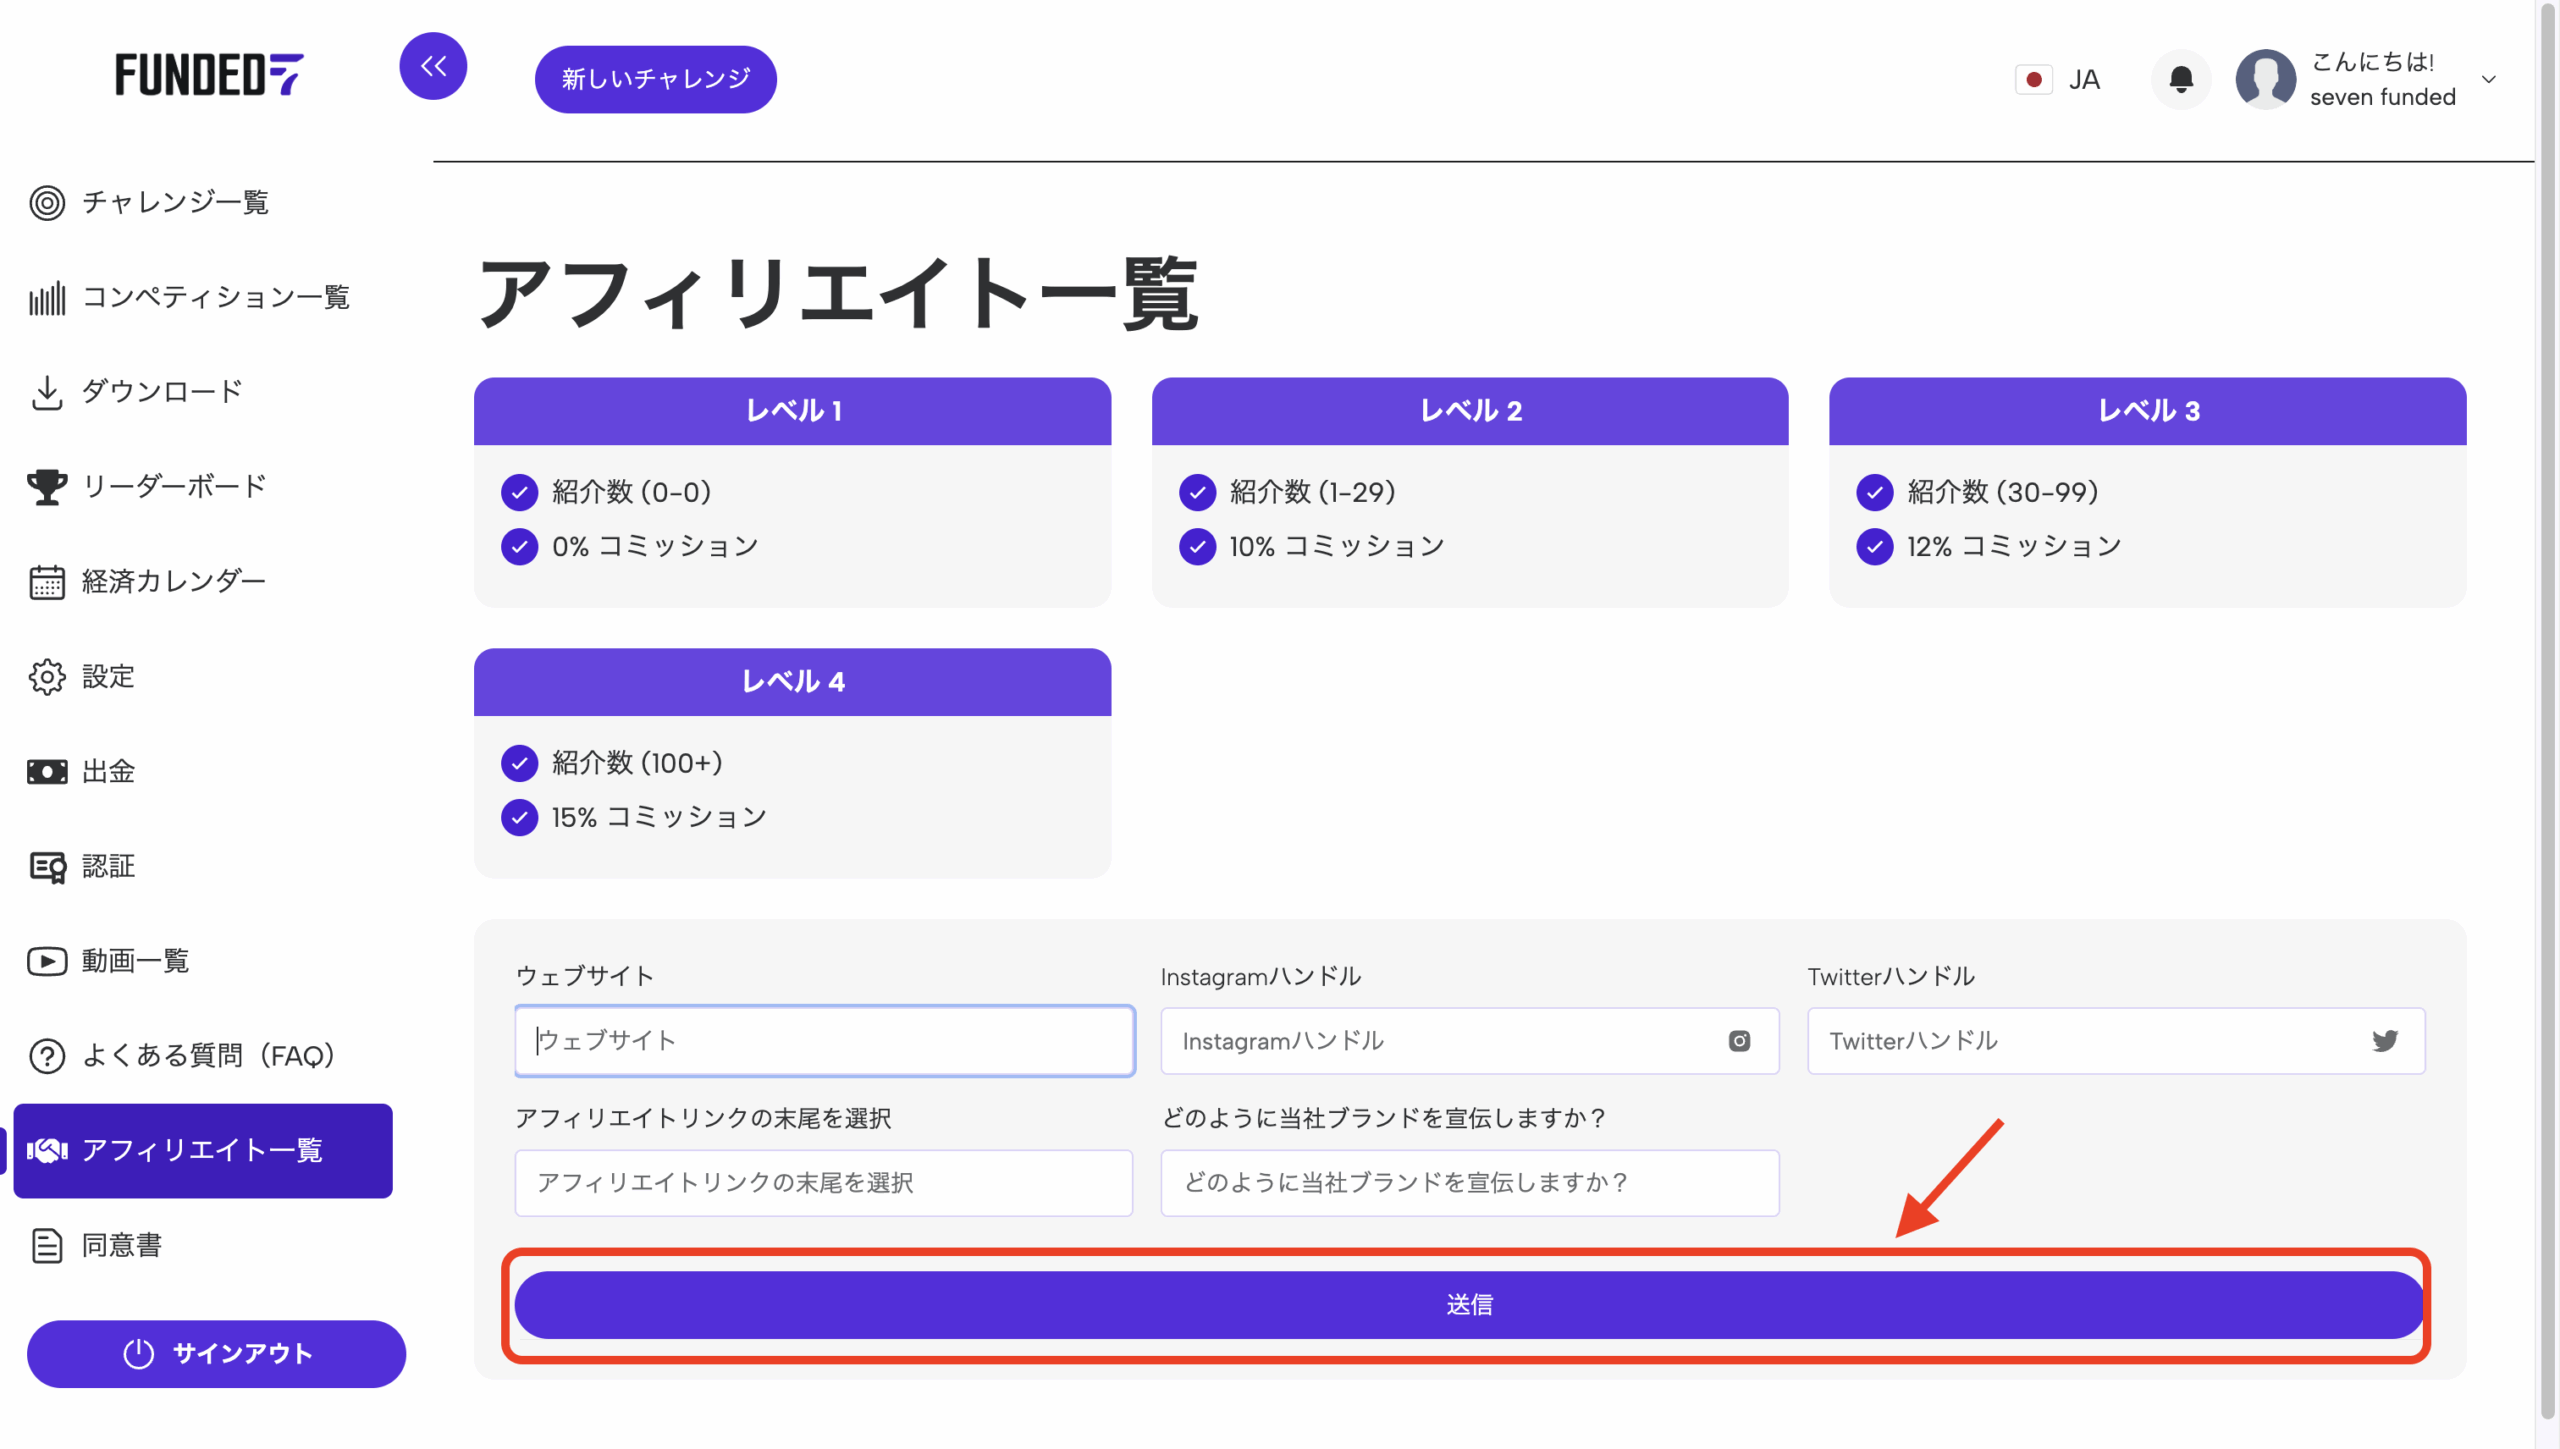Open the JA language selector
2560x1449 pixels.
pos(2083,80)
